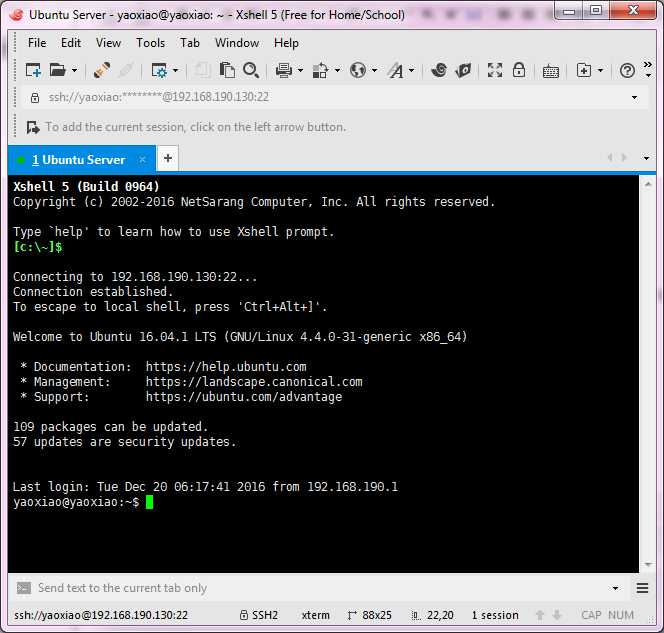Open the File menu
This screenshot has height=633, width=664.
pos(37,43)
